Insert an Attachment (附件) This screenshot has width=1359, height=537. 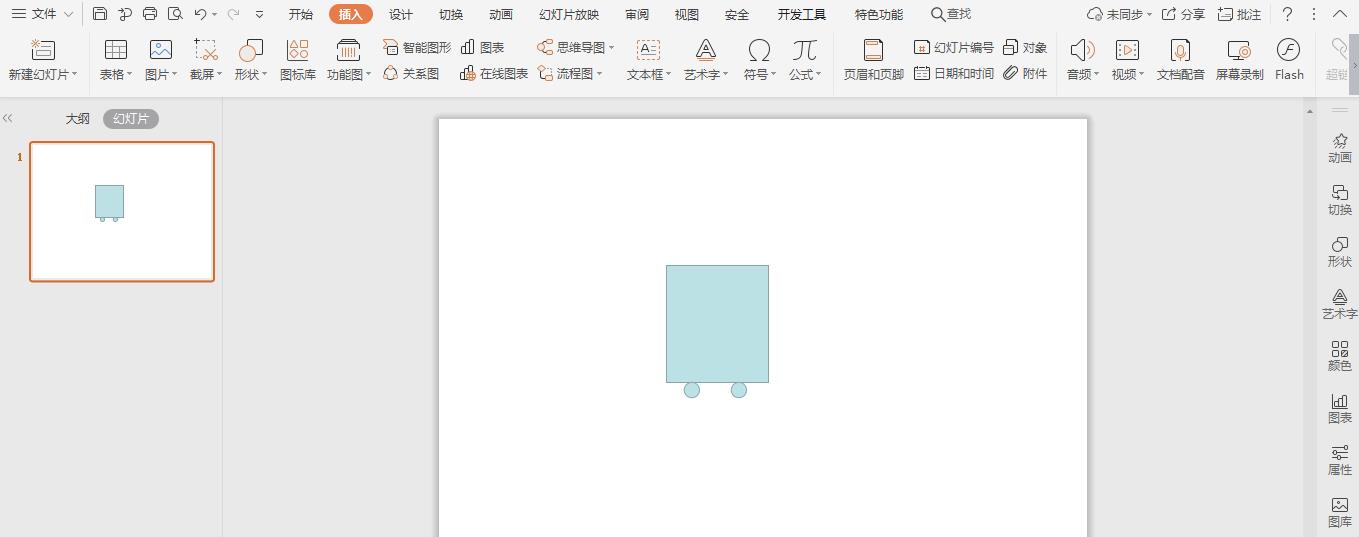pyautogui.click(x=1025, y=73)
